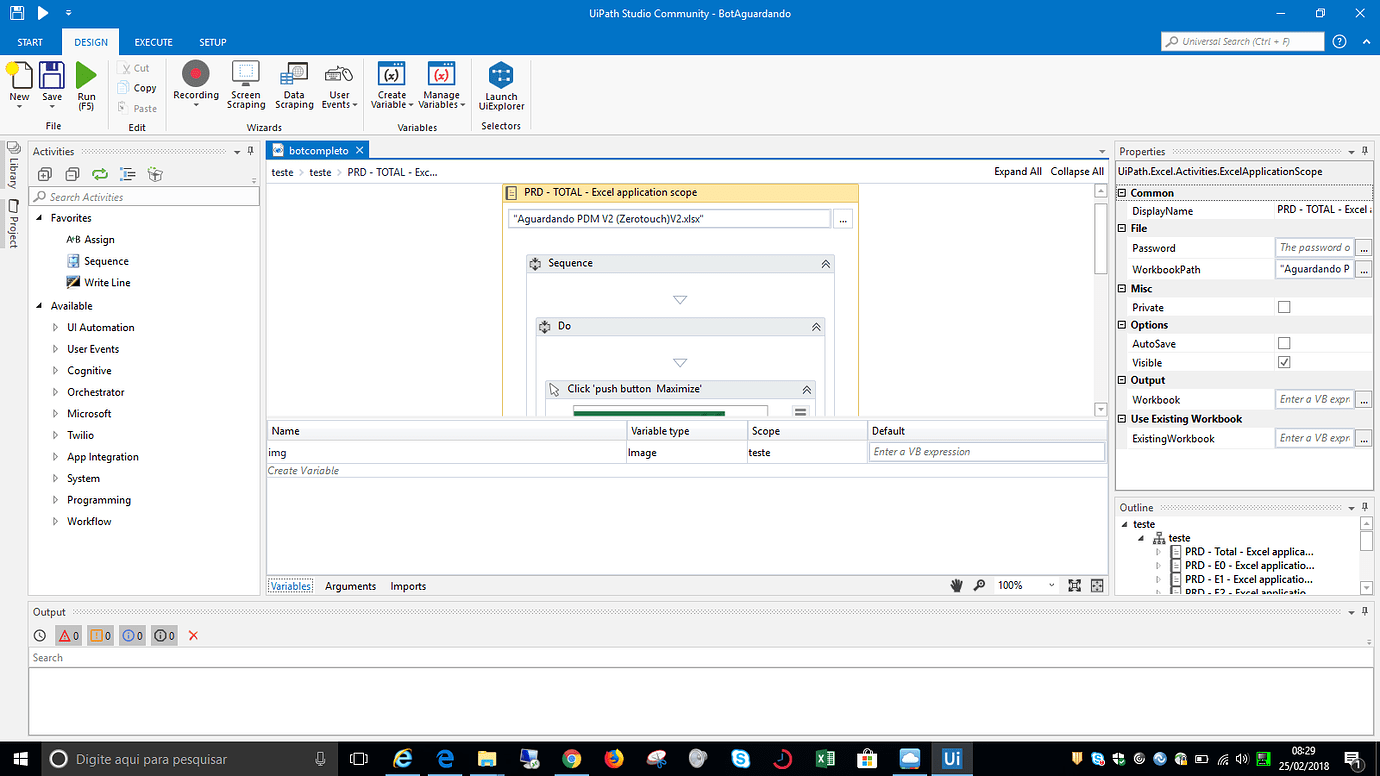Click the Search Activities input field
This screenshot has height=776, width=1380.
click(150, 197)
